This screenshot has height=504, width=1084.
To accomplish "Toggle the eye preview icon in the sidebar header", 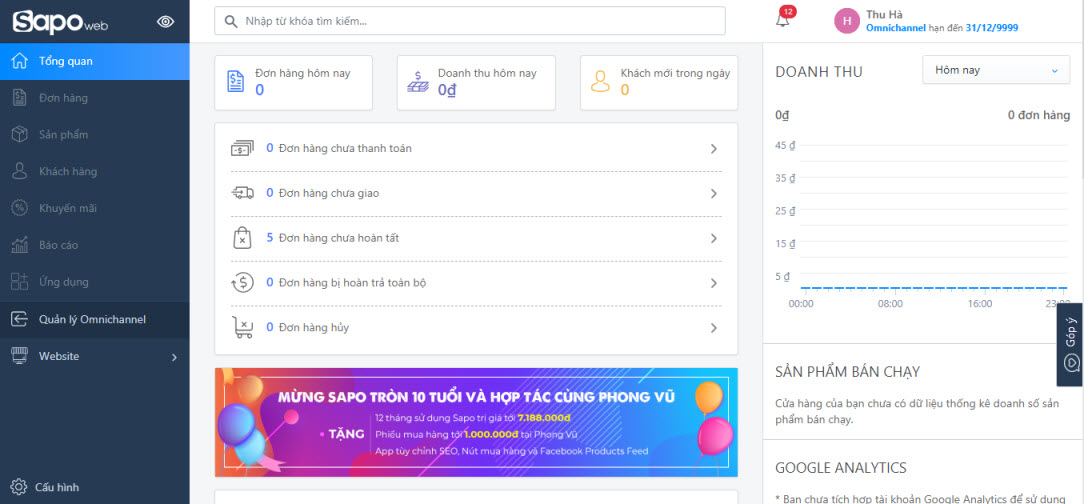I will pyautogui.click(x=165, y=21).
